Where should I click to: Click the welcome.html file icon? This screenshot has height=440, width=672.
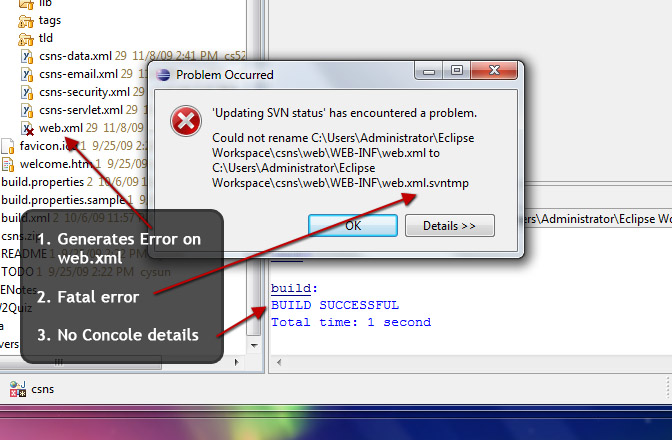pyautogui.click(x=8, y=164)
